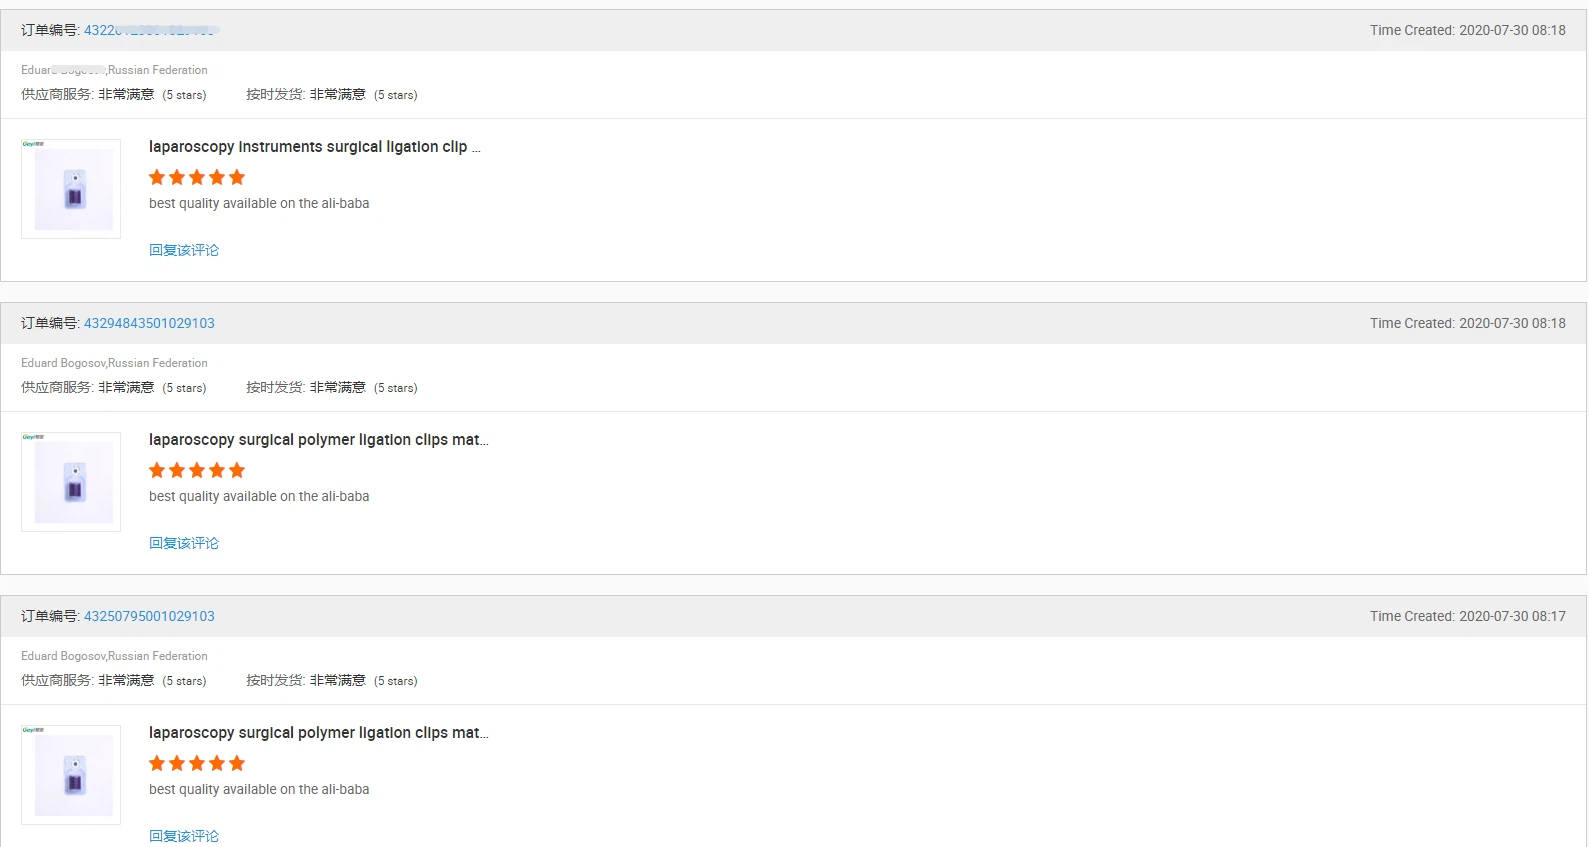The image size is (1589, 847).
Task: Open order number 43250795001029103
Action: coord(149,616)
